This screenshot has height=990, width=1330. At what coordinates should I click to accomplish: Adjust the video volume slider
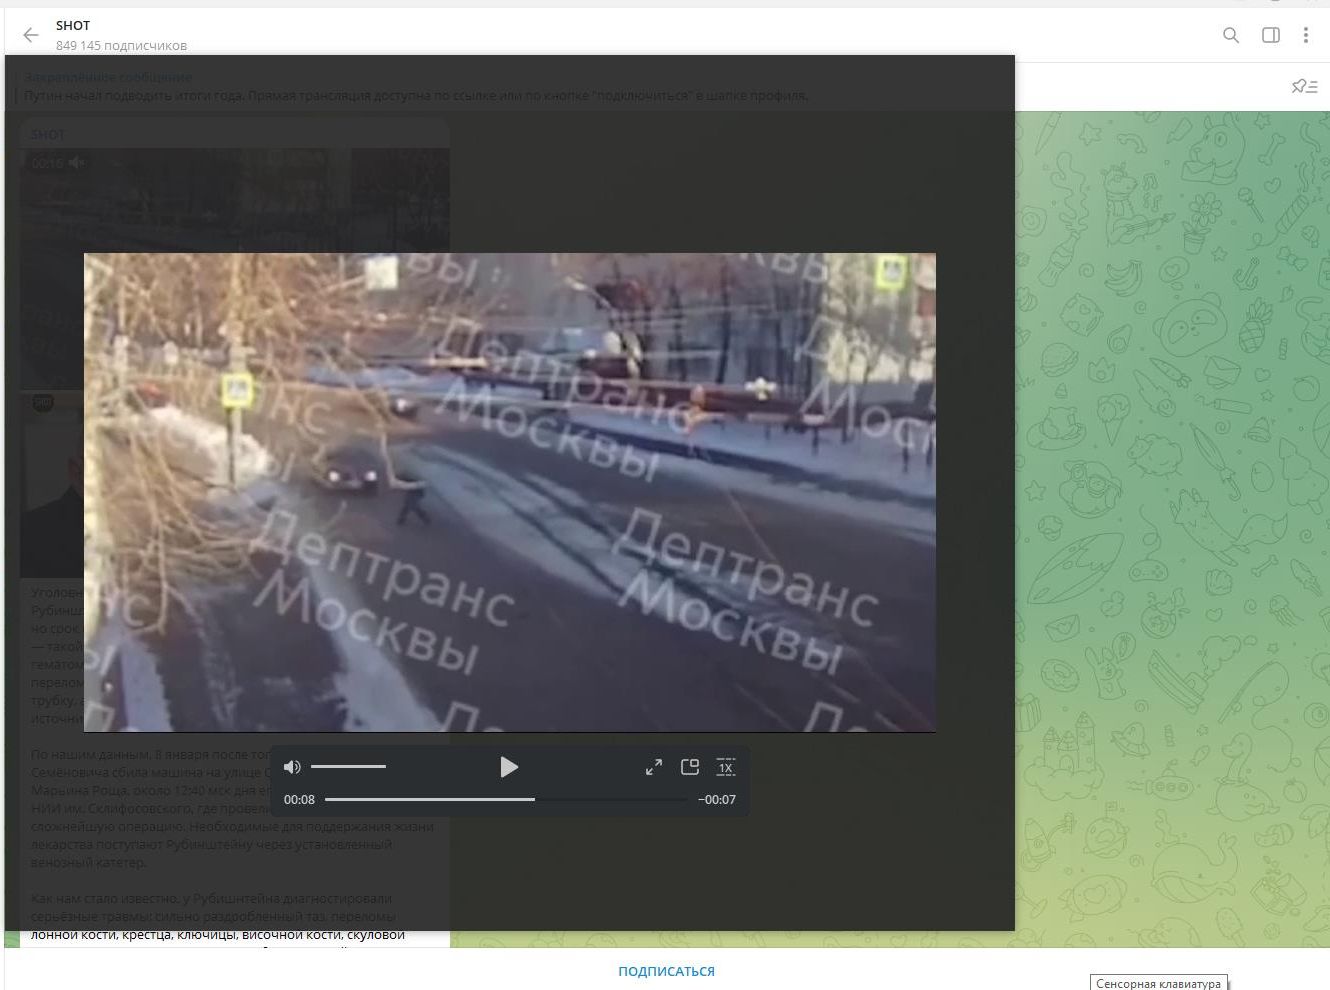(348, 767)
